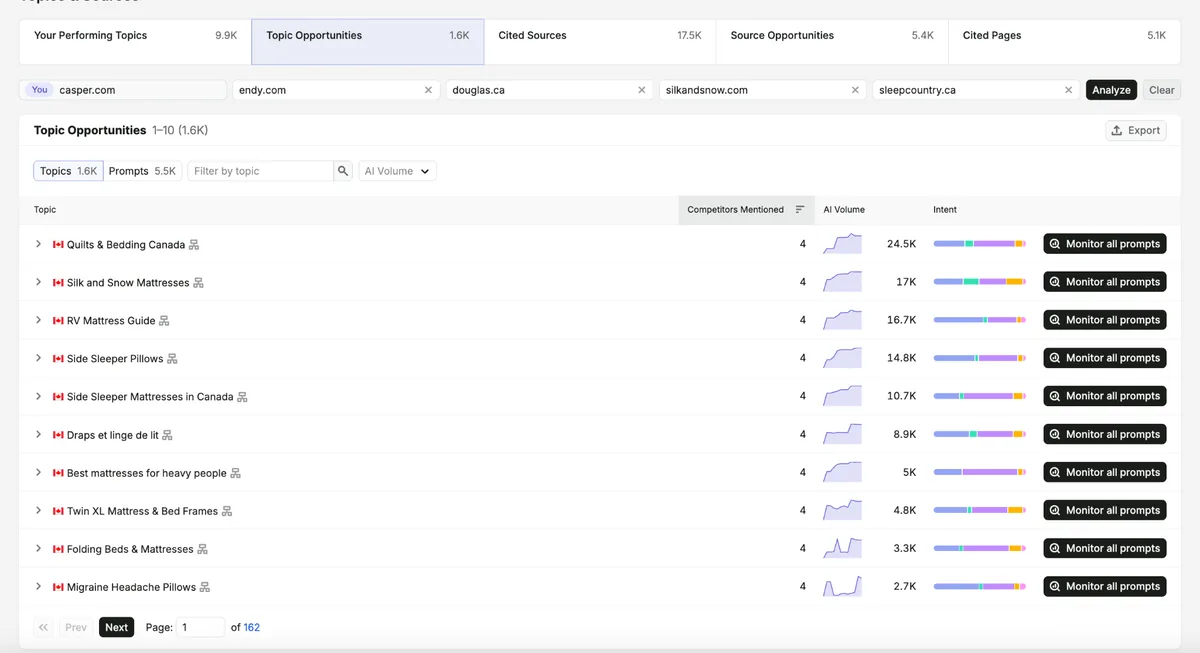Open the AI Volume filter dropdown
This screenshot has width=1200, height=653.
click(x=398, y=171)
